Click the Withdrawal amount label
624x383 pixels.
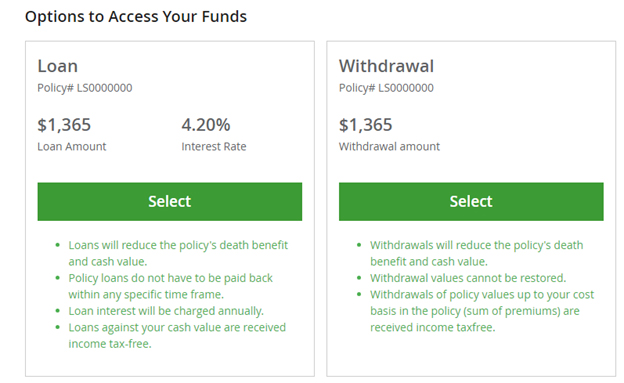click(389, 147)
